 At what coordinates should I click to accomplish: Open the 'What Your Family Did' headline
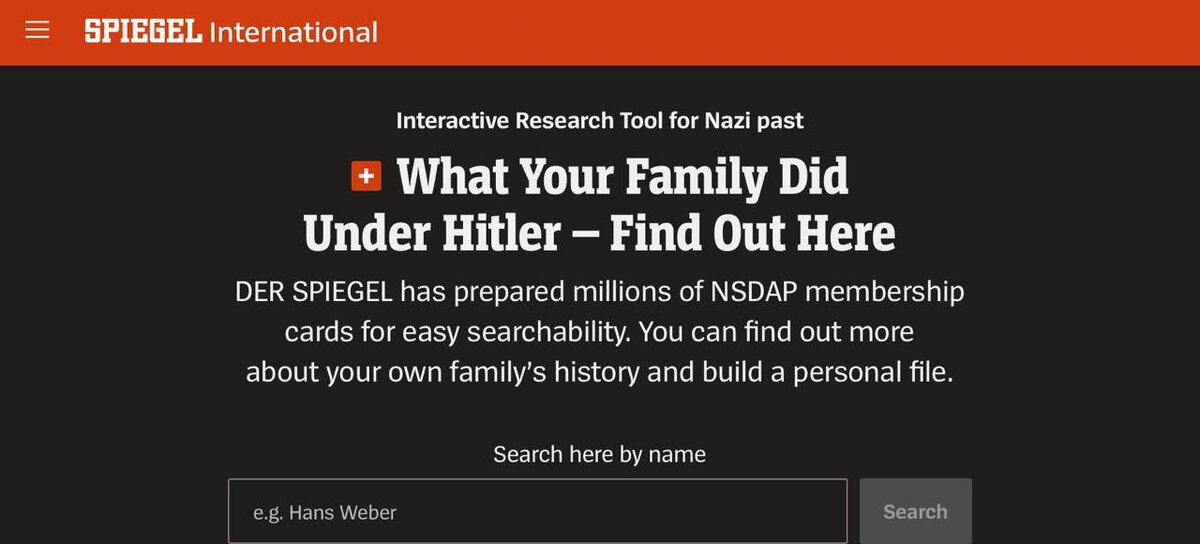tap(622, 177)
